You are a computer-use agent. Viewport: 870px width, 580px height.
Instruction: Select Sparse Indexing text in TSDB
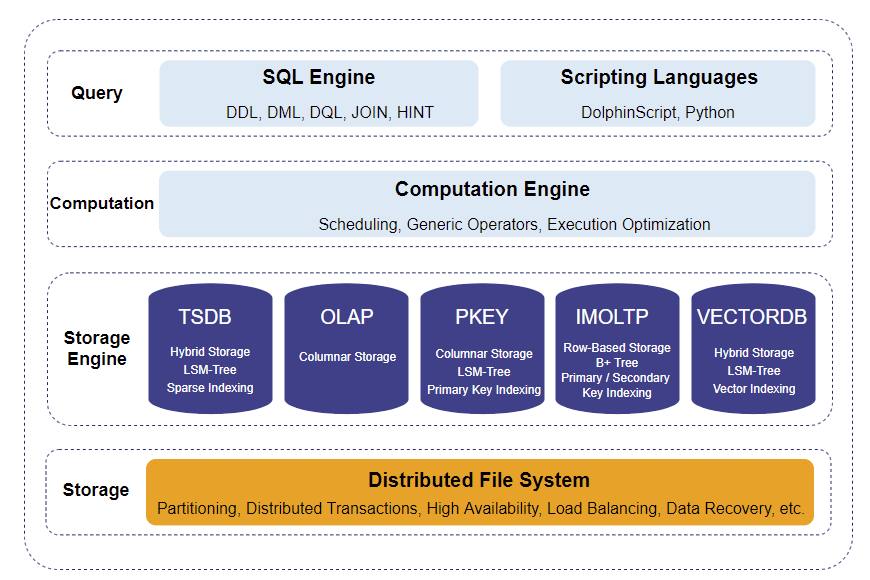(x=210, y=388)
